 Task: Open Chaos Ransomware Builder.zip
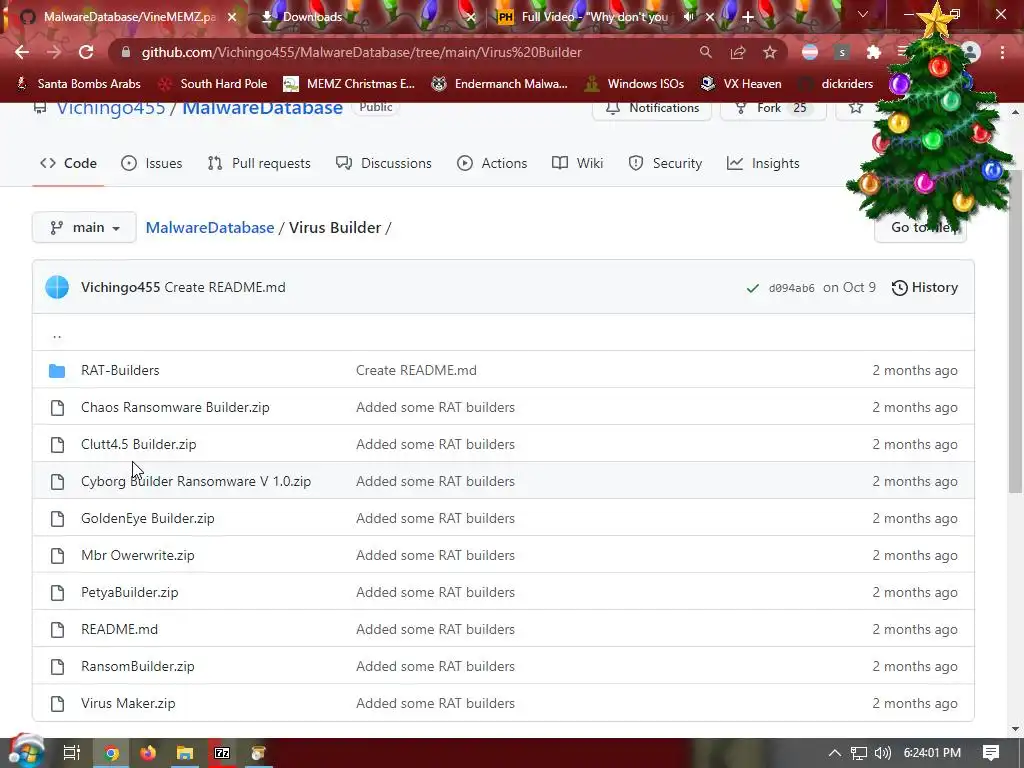(x=175, y=408)
